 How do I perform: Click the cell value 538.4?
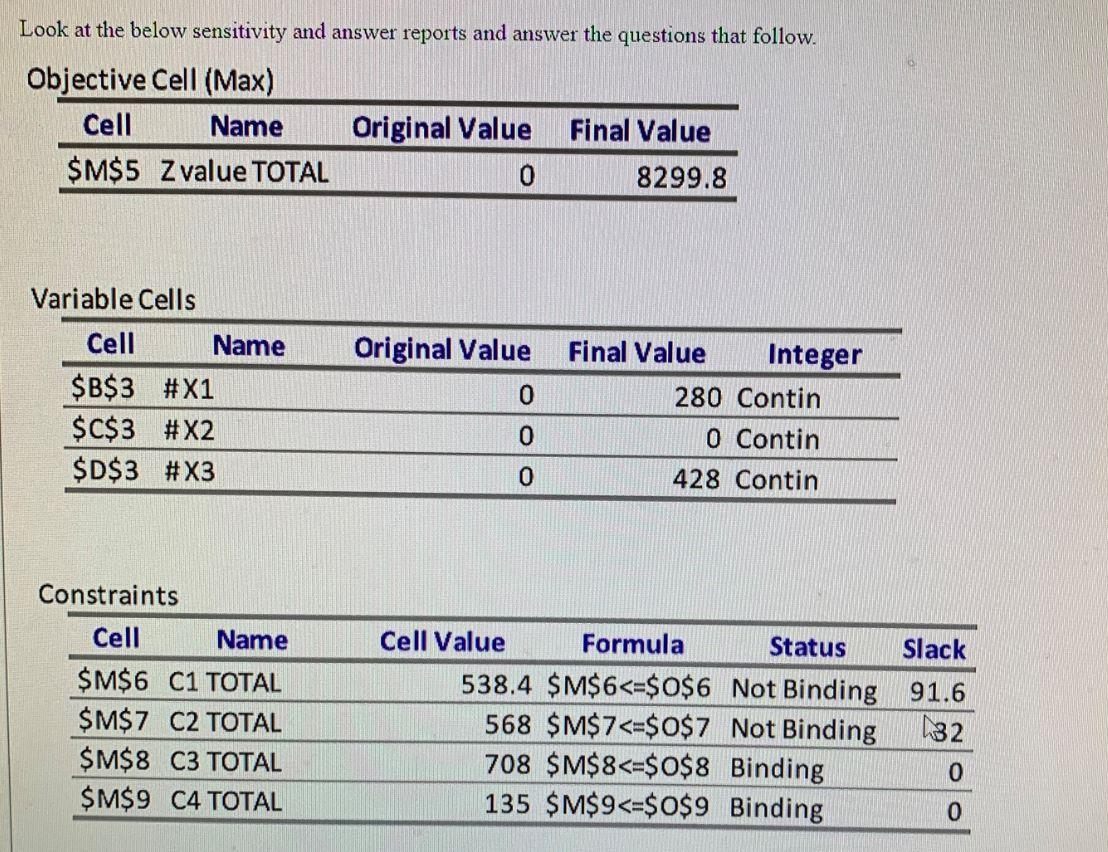(x=495, y=685)
